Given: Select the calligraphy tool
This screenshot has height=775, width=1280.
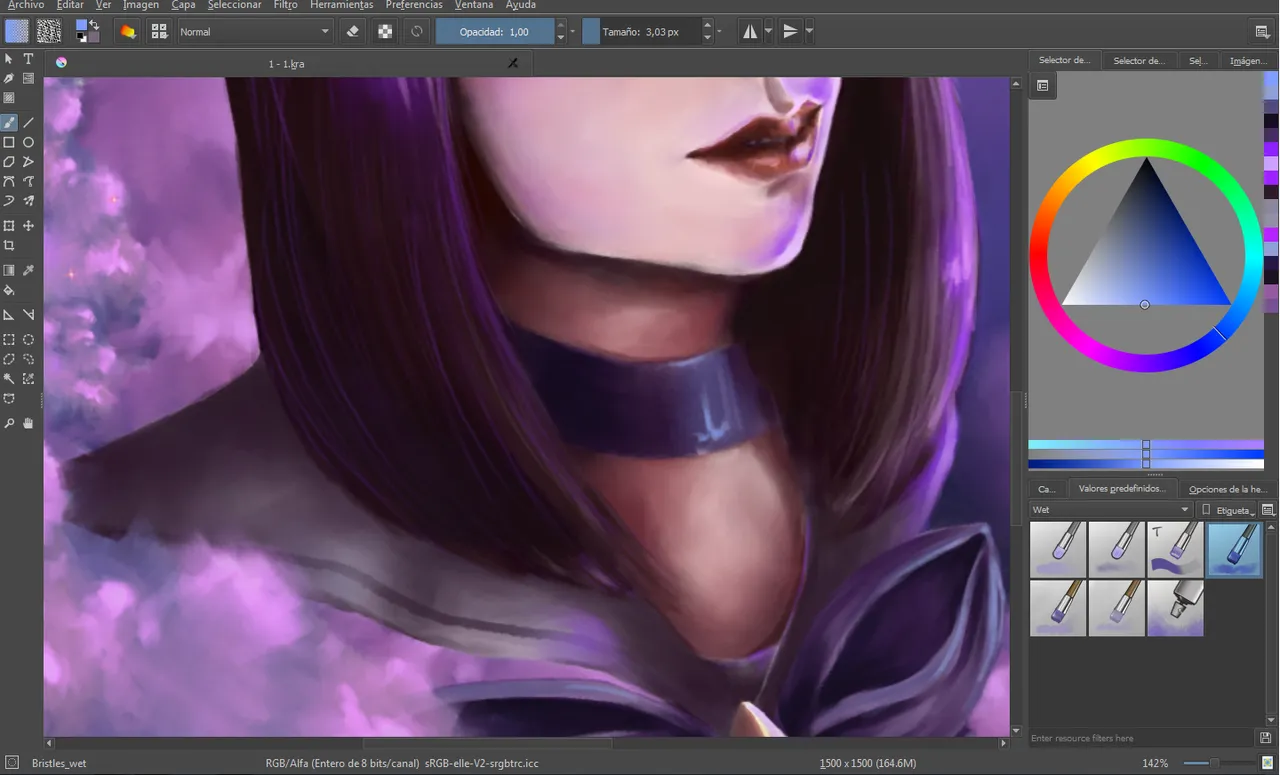Looking at the screenshot, I should 9,78.
